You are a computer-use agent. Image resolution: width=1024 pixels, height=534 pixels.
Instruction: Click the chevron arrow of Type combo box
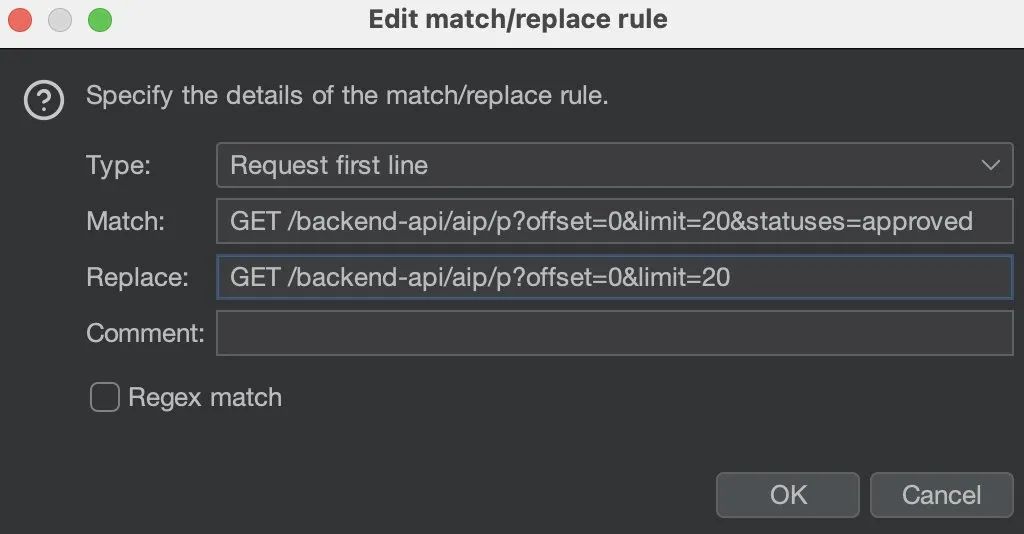[990, 165]
